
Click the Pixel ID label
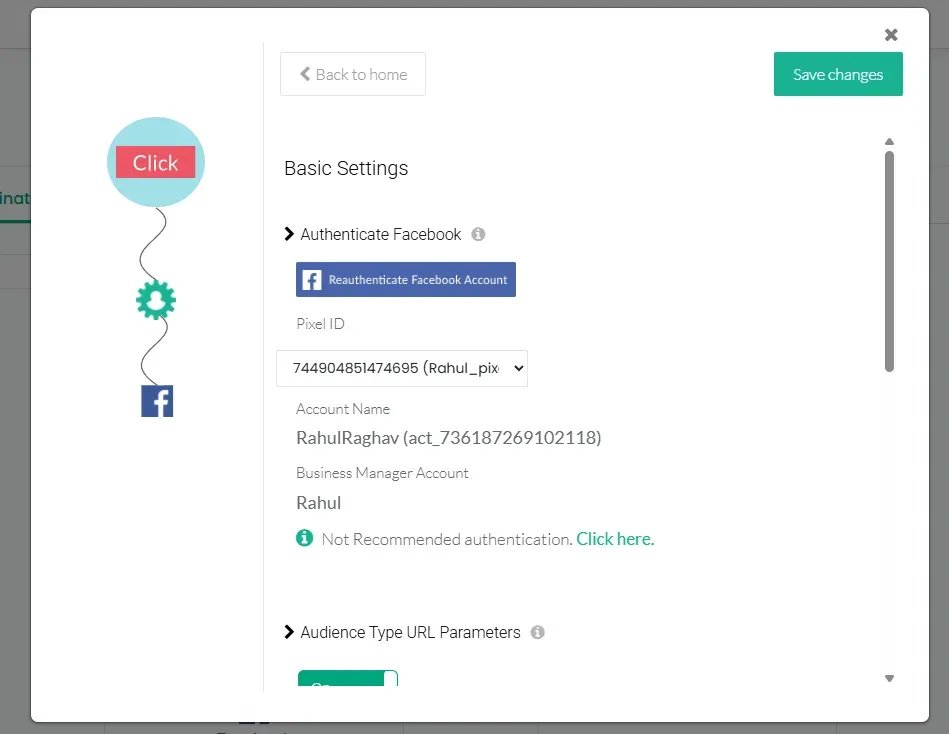320,324
